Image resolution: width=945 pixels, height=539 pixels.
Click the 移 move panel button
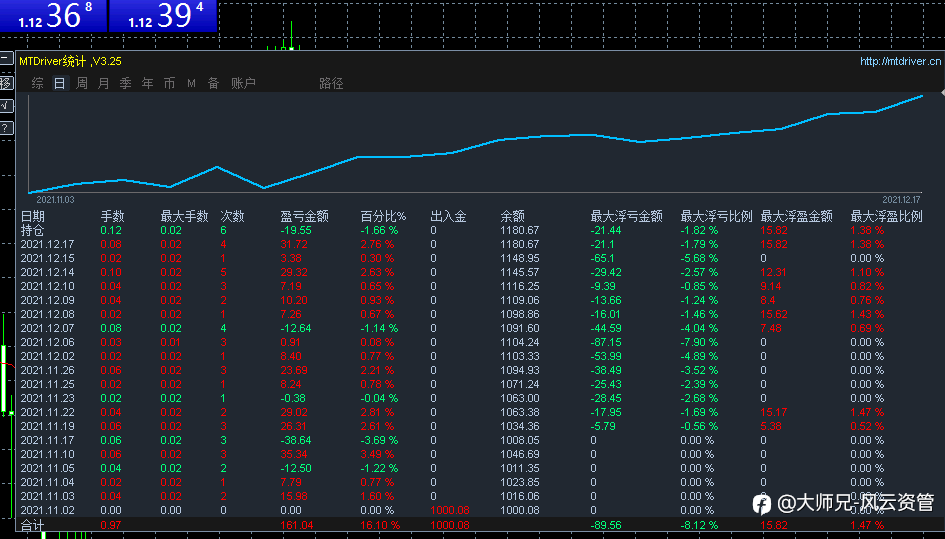pyautogui.click(x=6, y=83)
